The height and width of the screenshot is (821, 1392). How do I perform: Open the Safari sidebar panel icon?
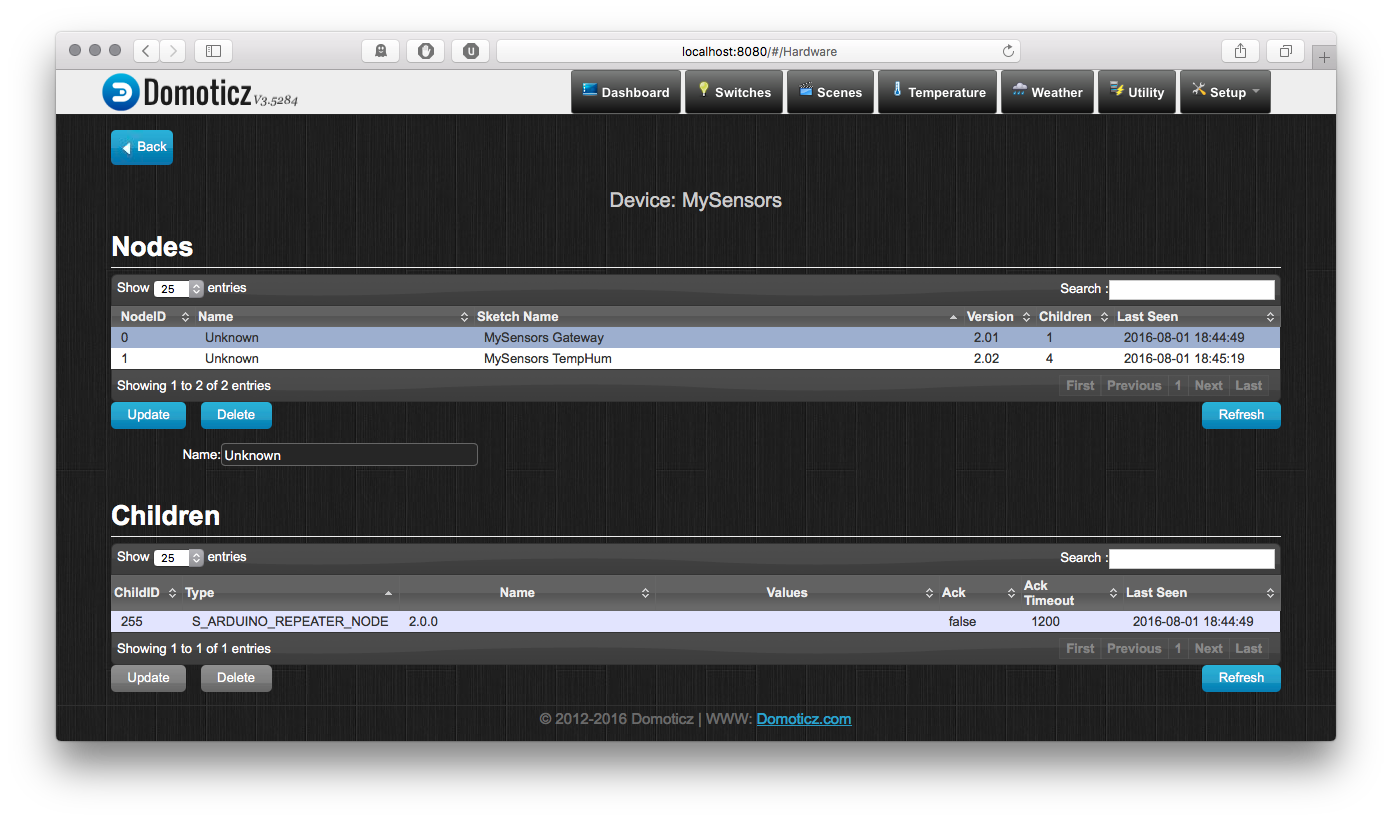pos(213,51)
